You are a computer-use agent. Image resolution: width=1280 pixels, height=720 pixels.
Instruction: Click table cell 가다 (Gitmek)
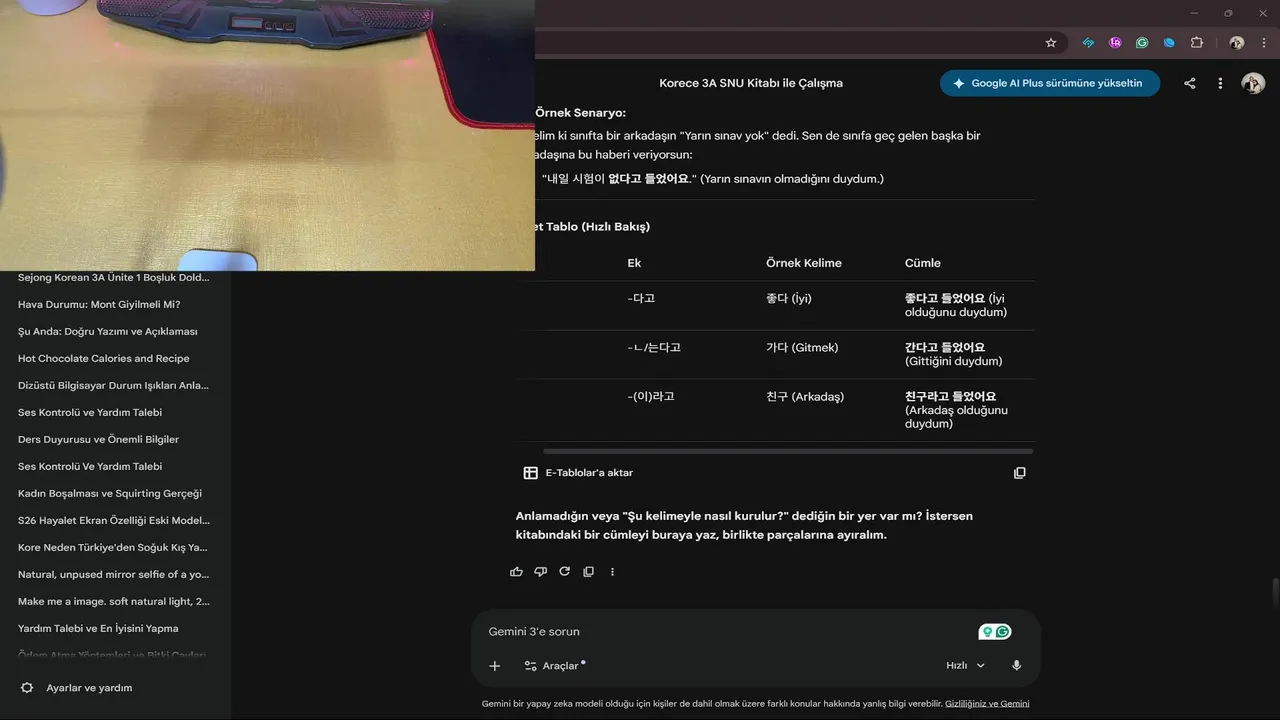[x=802, y=347]
